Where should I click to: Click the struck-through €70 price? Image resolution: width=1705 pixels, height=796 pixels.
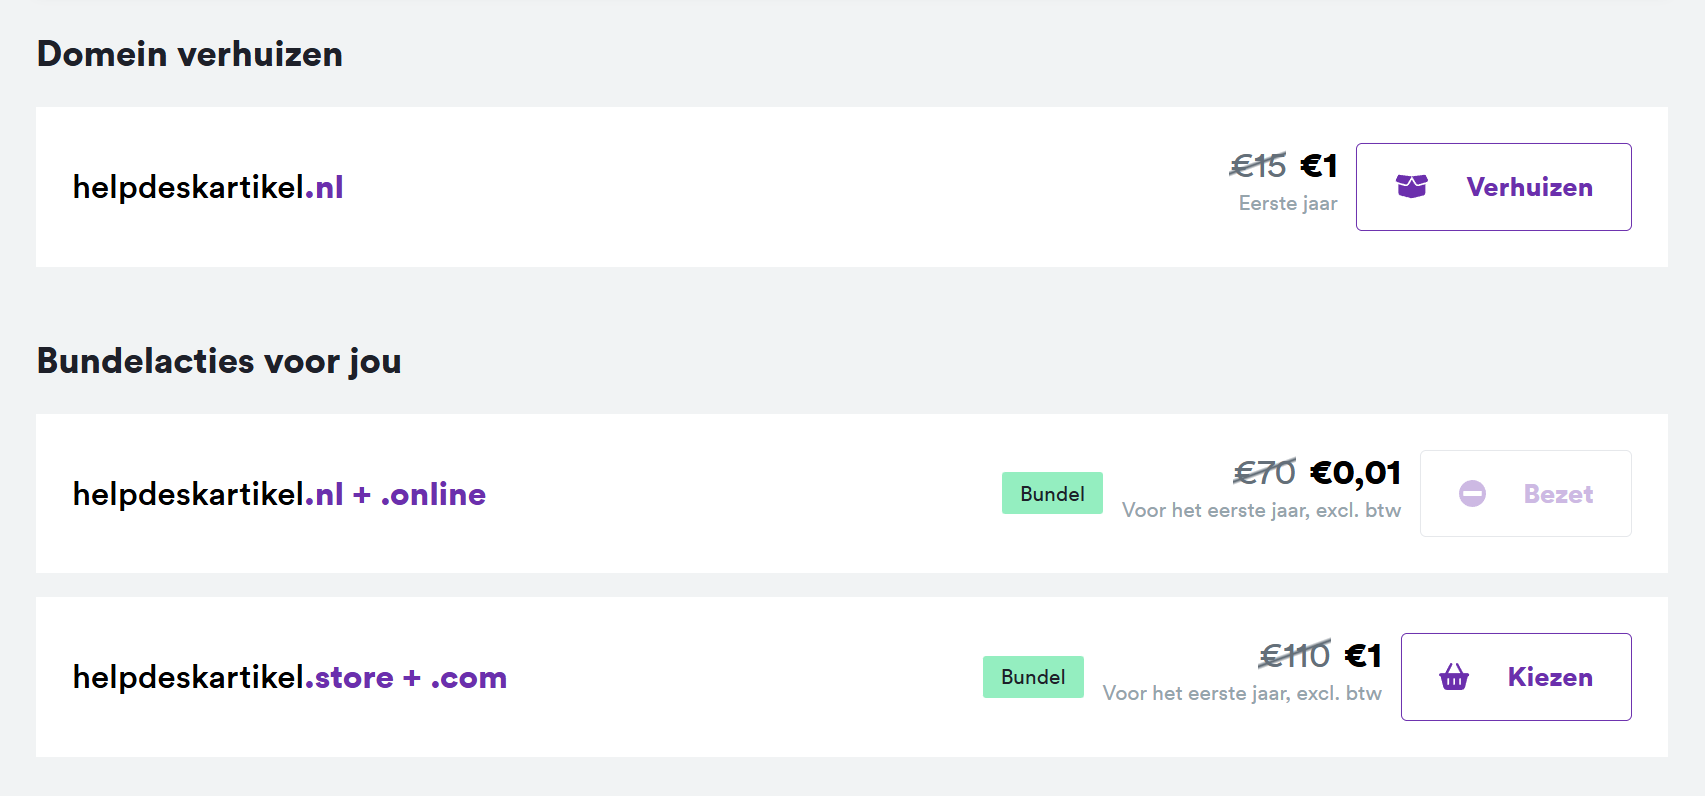pos(1264,472)
